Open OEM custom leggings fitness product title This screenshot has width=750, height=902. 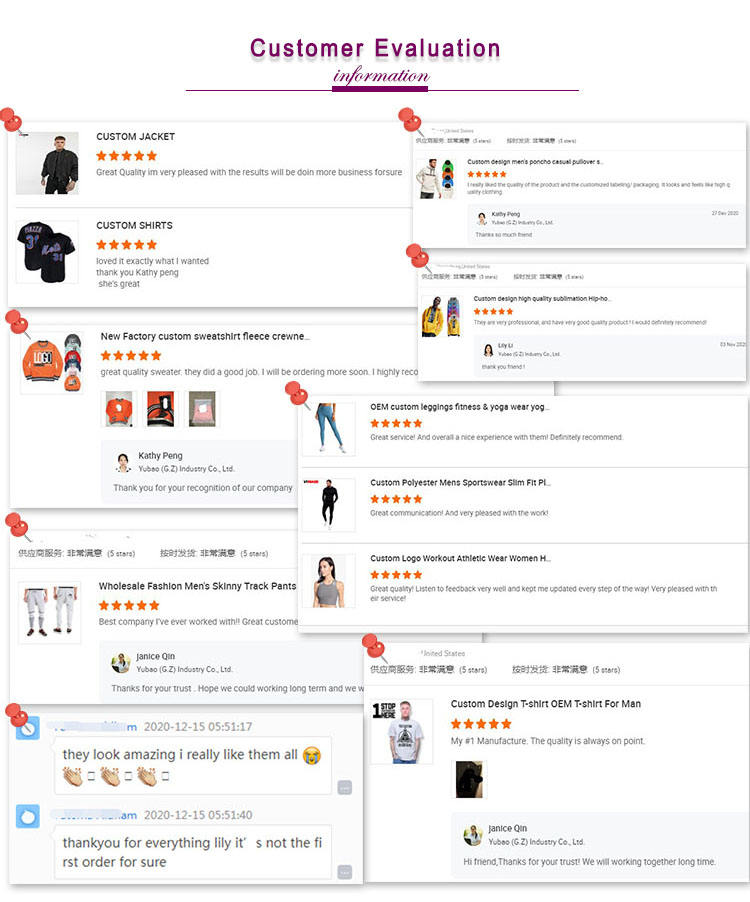(460, 407)
